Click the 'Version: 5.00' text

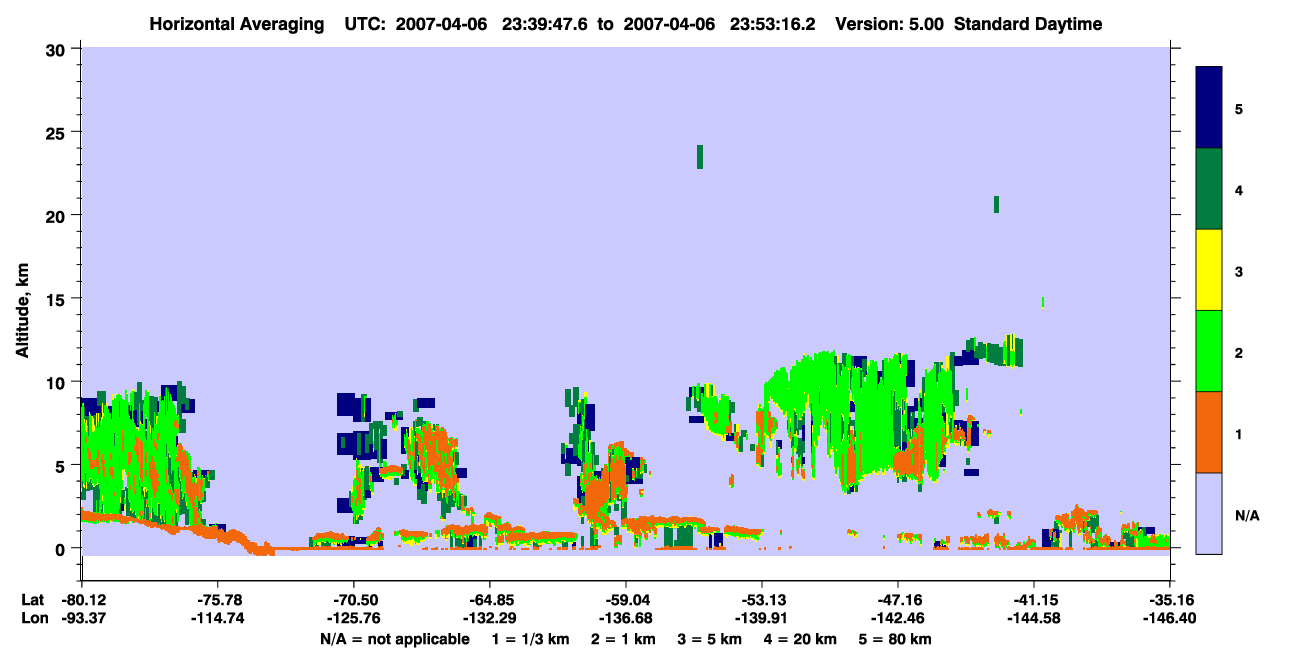[890, 24]
